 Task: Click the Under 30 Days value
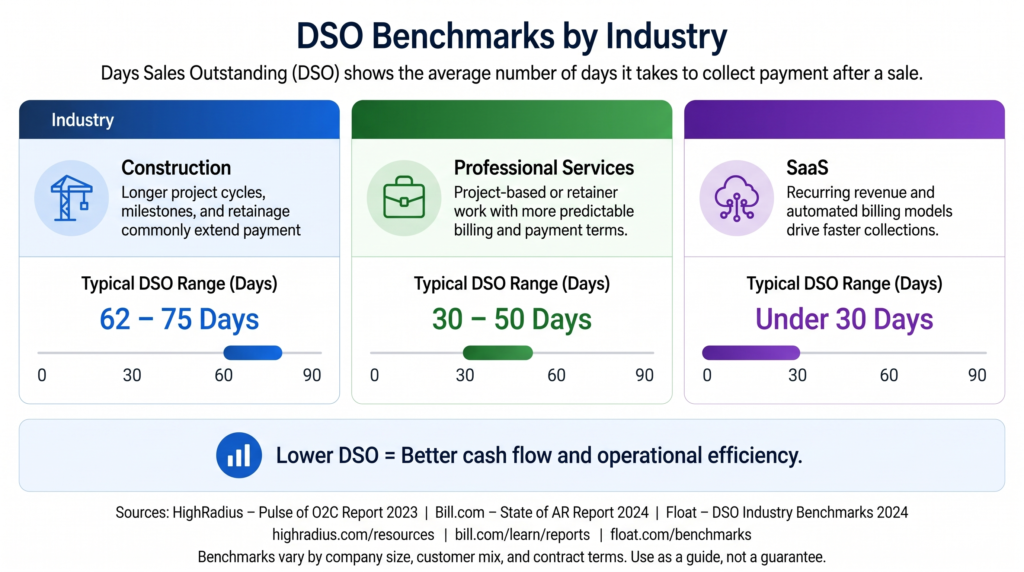pyautogui.click(x=844, y=319)
